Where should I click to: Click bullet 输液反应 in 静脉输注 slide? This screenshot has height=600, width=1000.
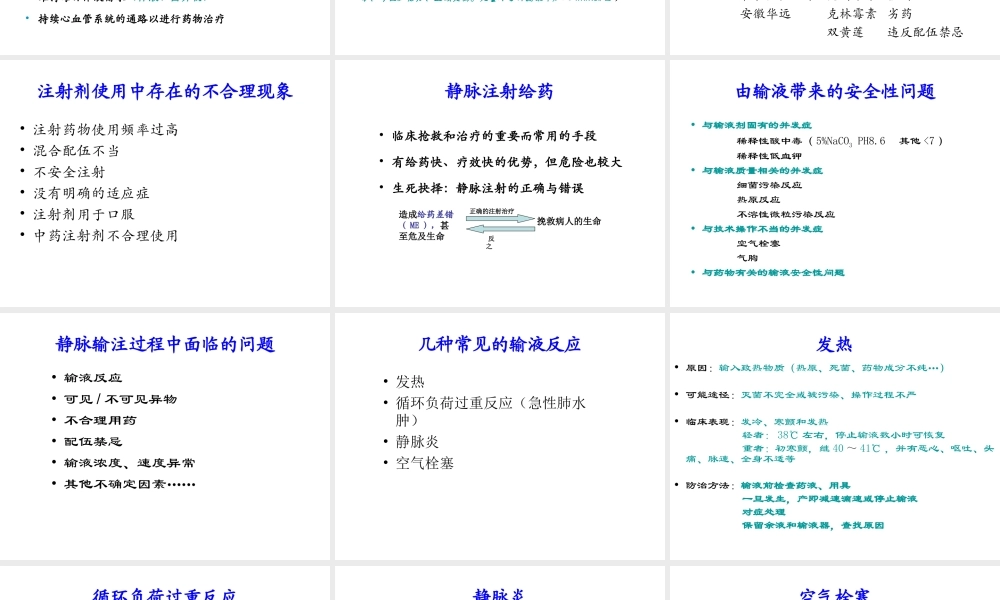[x=93, y=378]
